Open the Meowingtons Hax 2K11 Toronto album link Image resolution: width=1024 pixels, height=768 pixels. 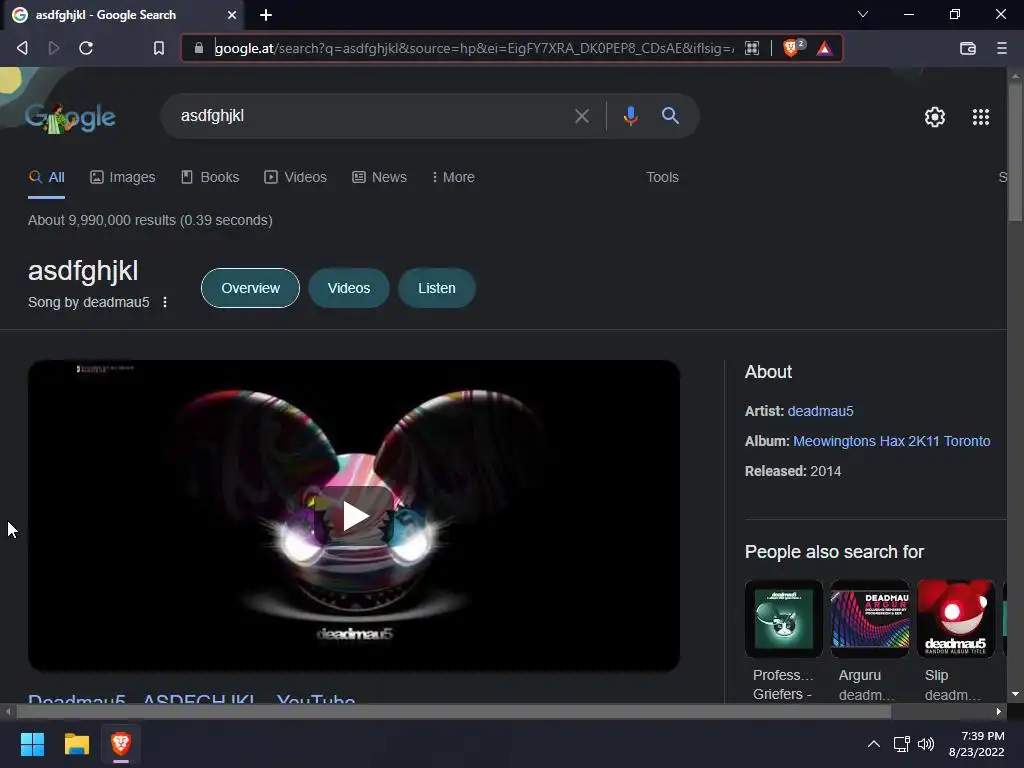(891, 441)
